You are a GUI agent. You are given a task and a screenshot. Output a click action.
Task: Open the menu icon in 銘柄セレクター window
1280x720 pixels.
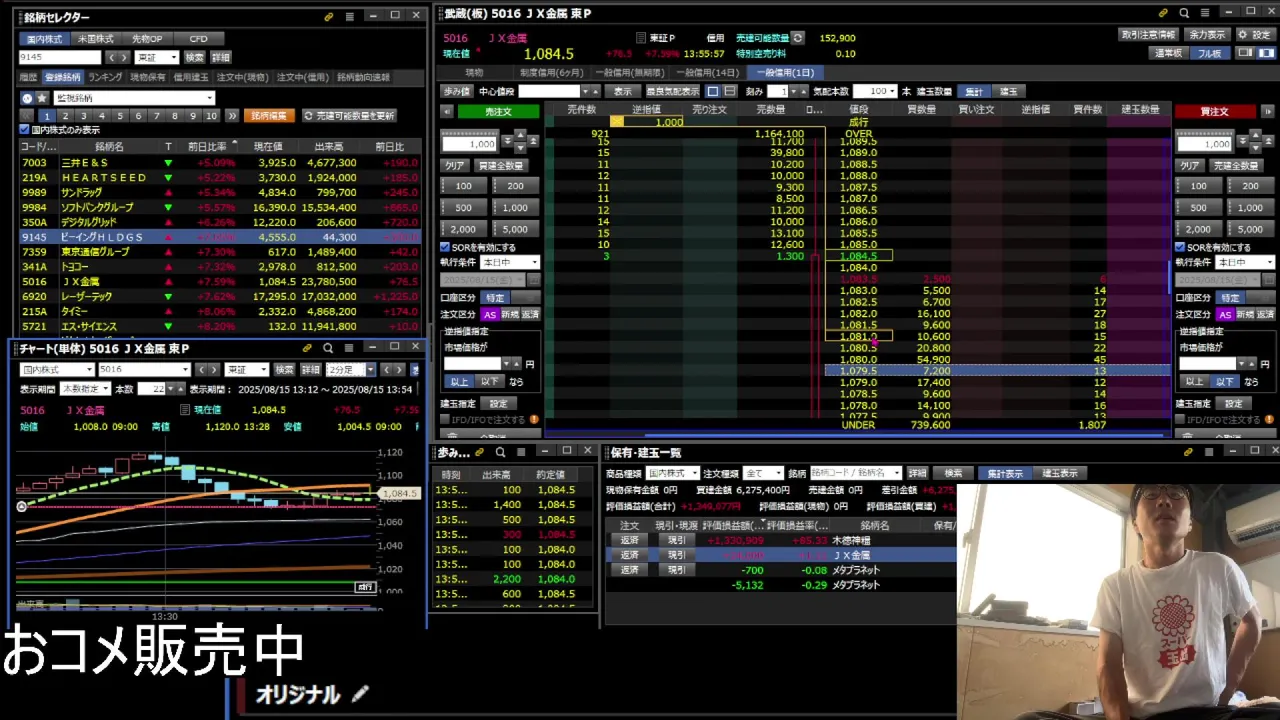349,17
